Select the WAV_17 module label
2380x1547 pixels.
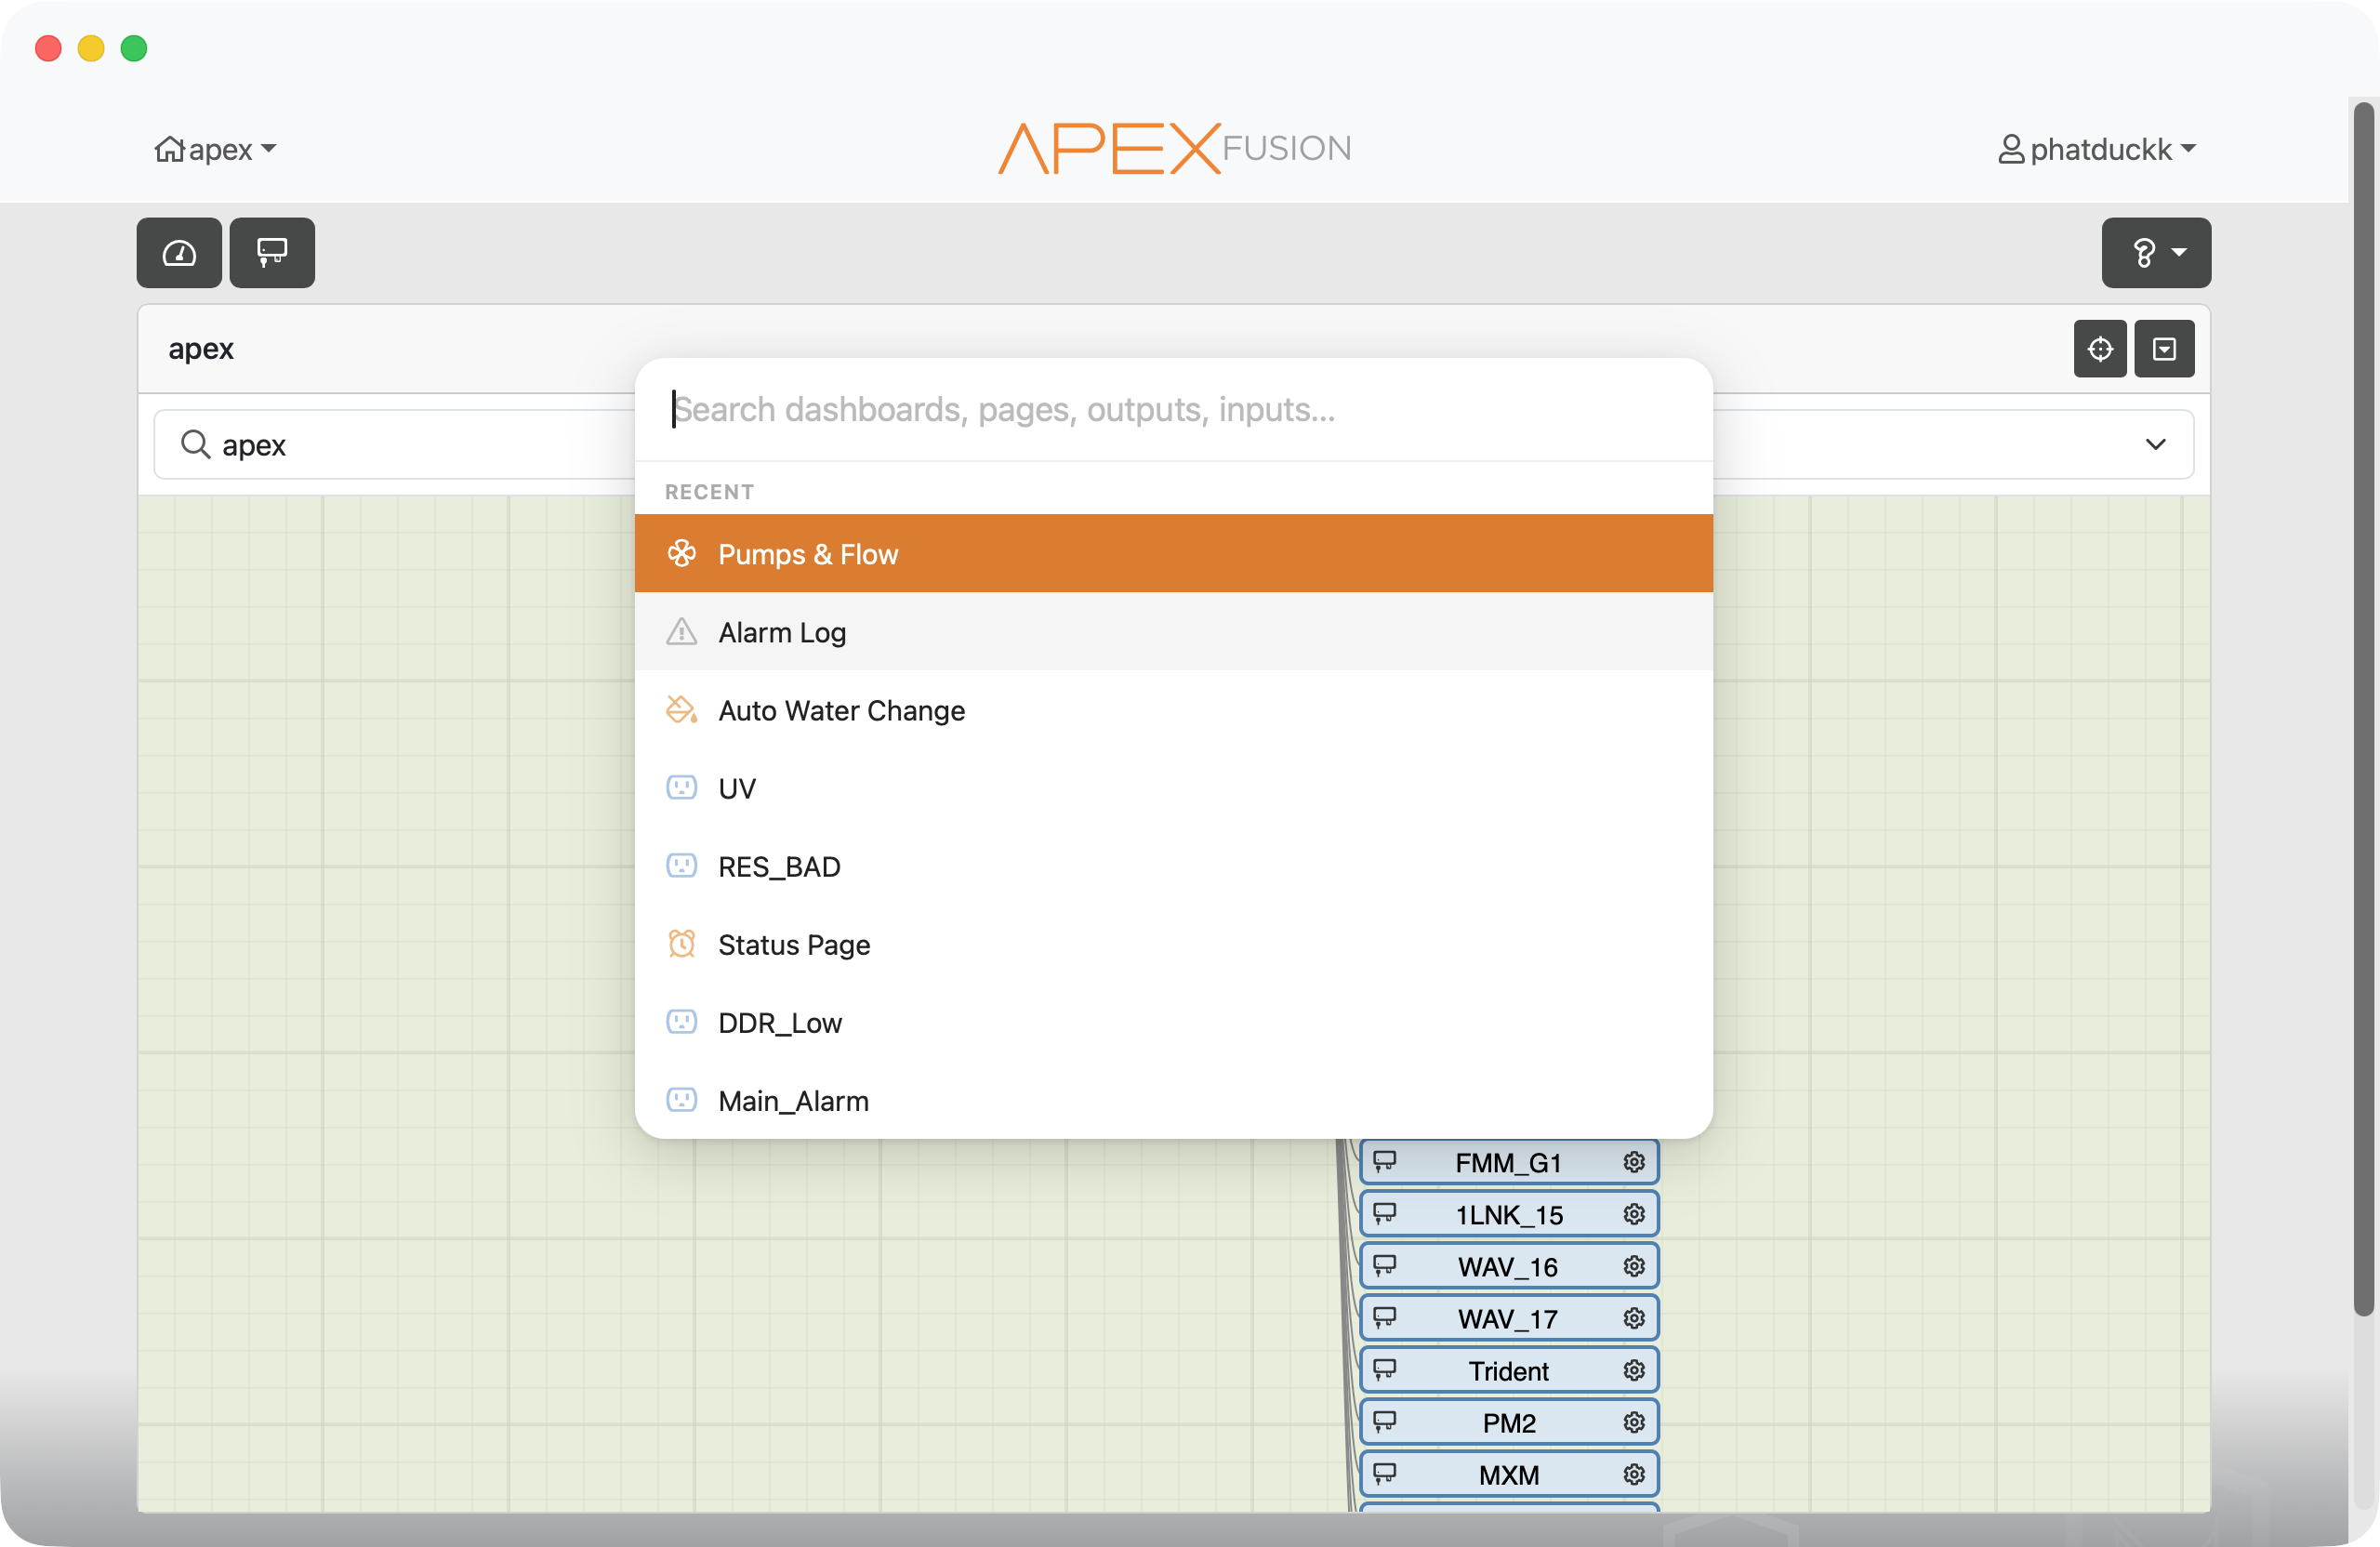tap(1509, 1319)
